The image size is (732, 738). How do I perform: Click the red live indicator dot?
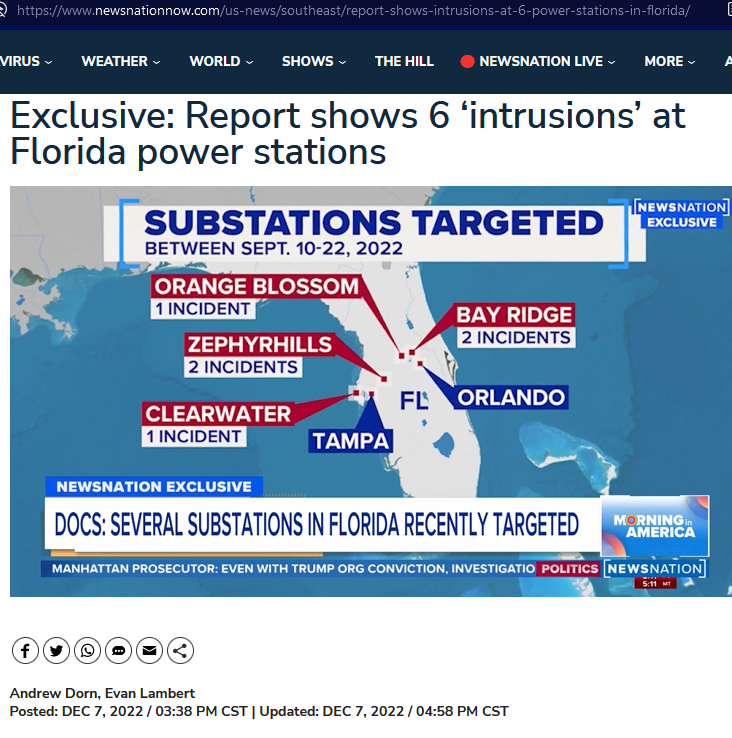[x=467, y=61]
